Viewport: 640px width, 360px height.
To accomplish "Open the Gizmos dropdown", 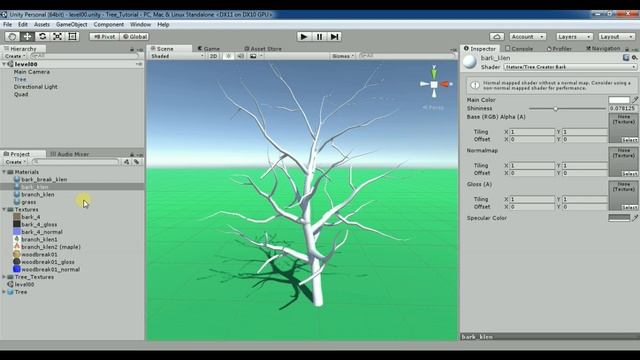I will point(342,56).
